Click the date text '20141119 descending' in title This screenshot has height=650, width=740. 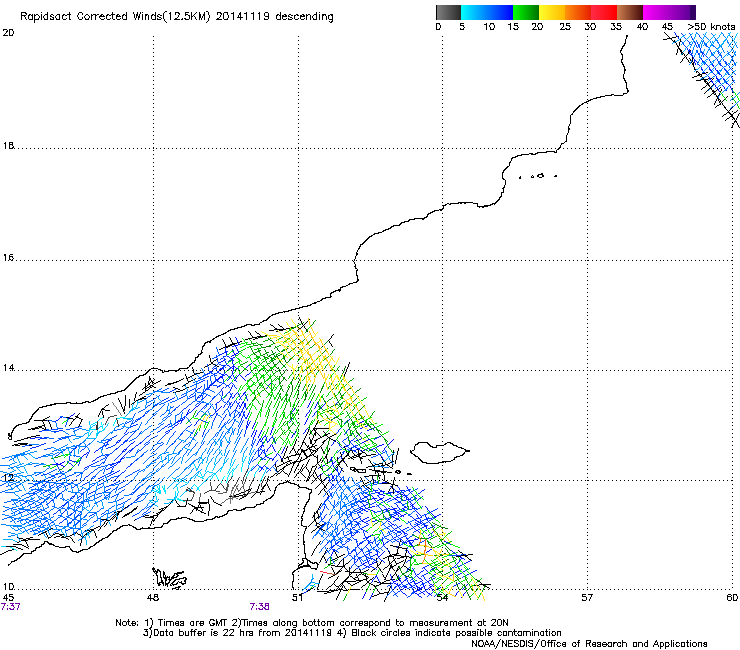(x=274, y=17)
